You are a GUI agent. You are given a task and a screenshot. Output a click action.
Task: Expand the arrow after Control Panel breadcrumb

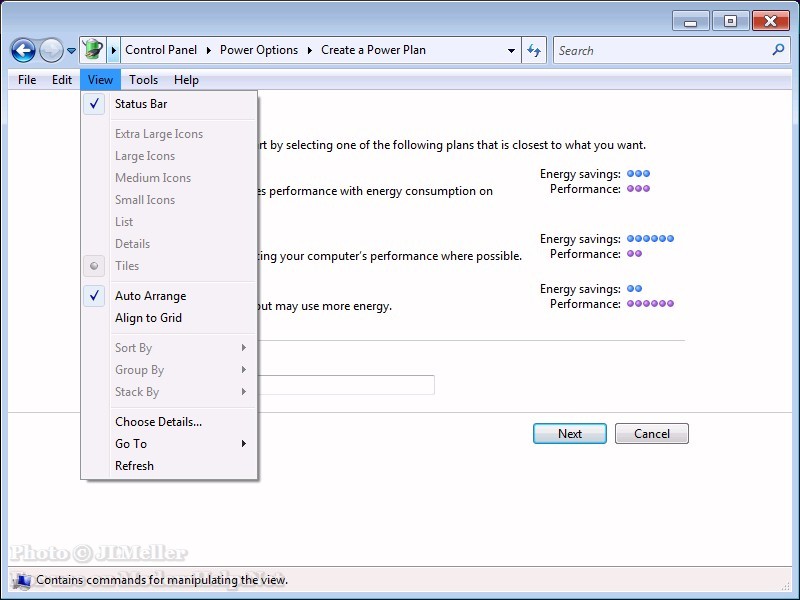coord(209,50)
